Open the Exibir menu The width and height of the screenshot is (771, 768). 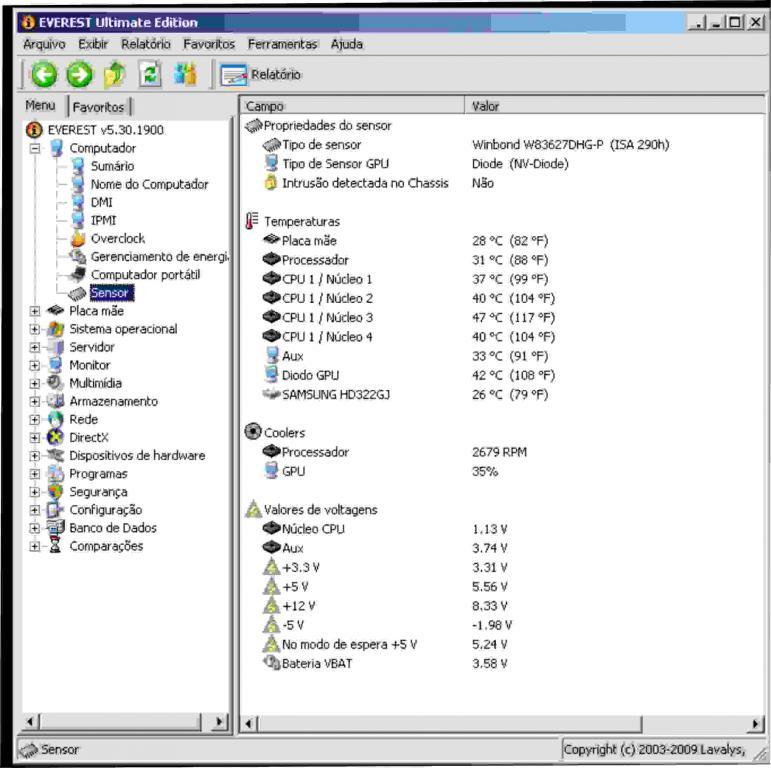(93, 44)
